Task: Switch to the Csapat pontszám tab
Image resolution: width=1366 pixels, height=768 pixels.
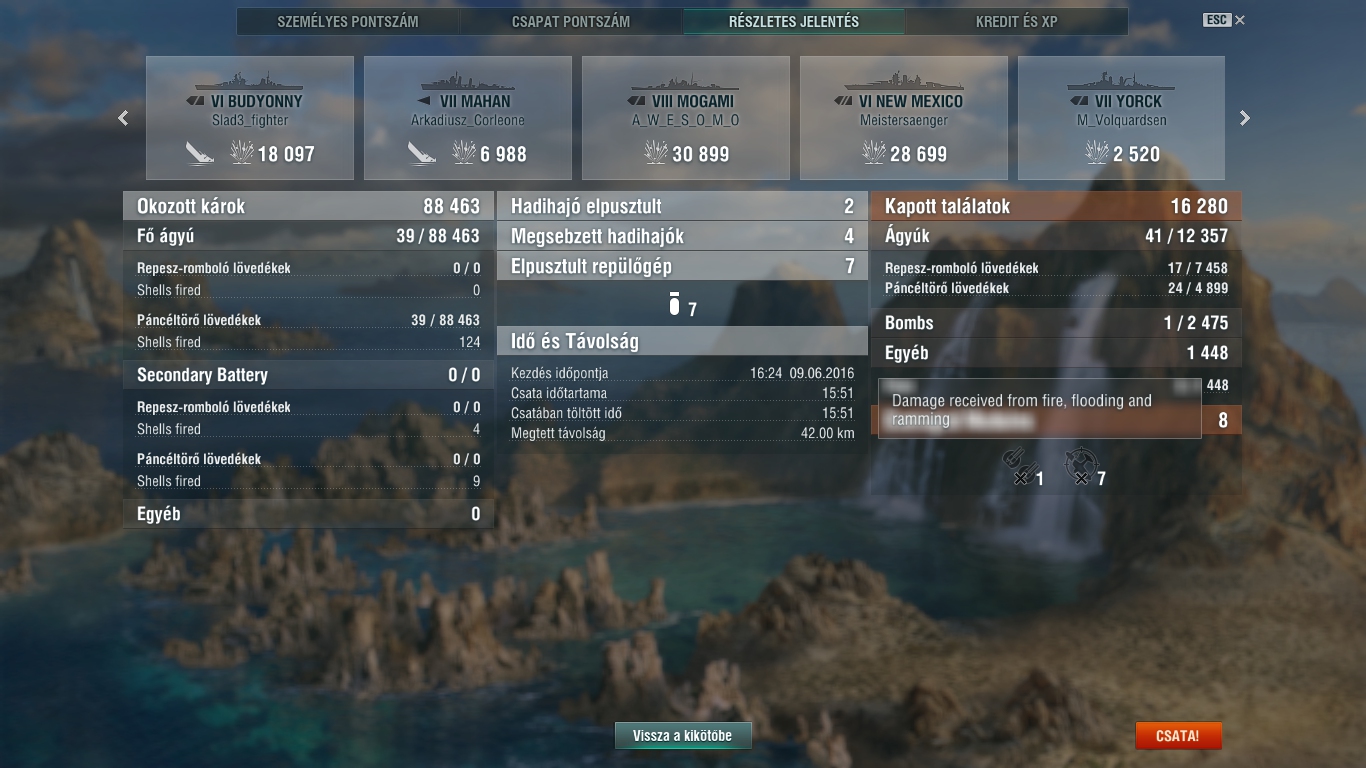Action: click(x=571, y=21)
